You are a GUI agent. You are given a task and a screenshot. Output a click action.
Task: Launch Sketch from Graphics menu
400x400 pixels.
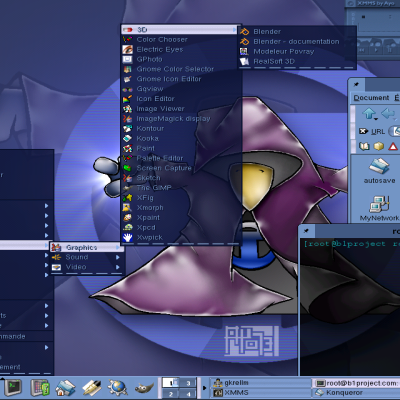point(180,178)
